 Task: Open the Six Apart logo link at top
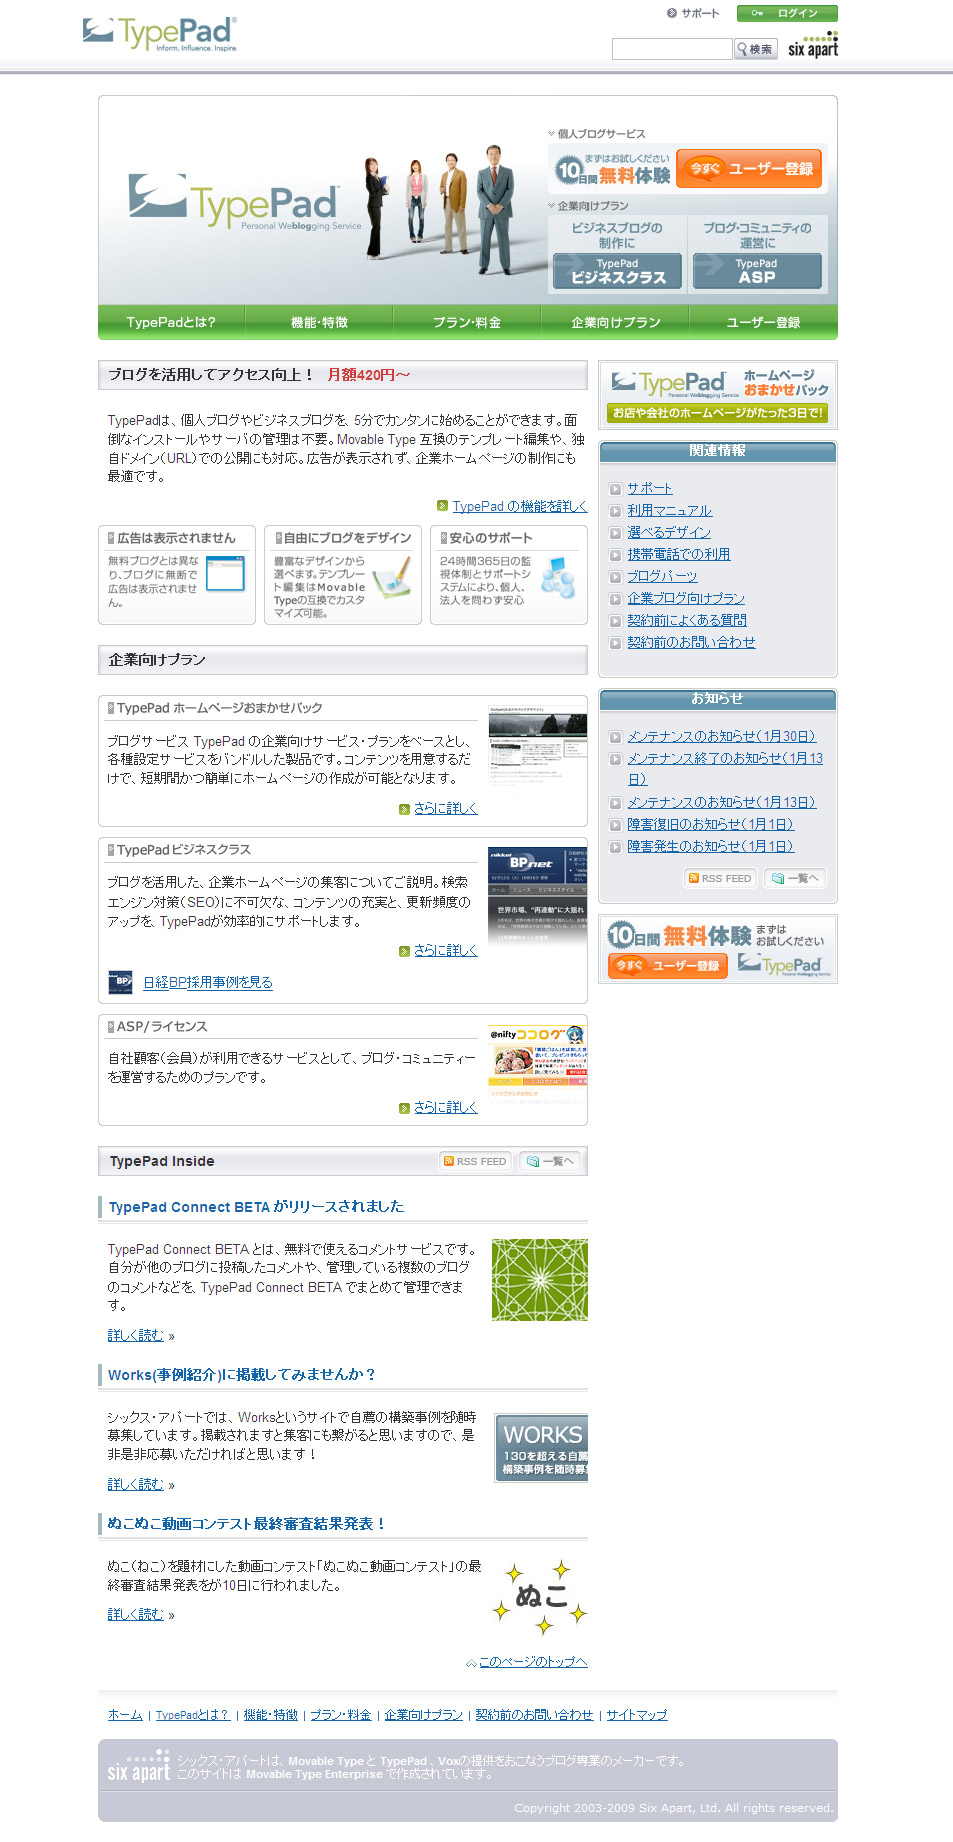click(813, 45)
